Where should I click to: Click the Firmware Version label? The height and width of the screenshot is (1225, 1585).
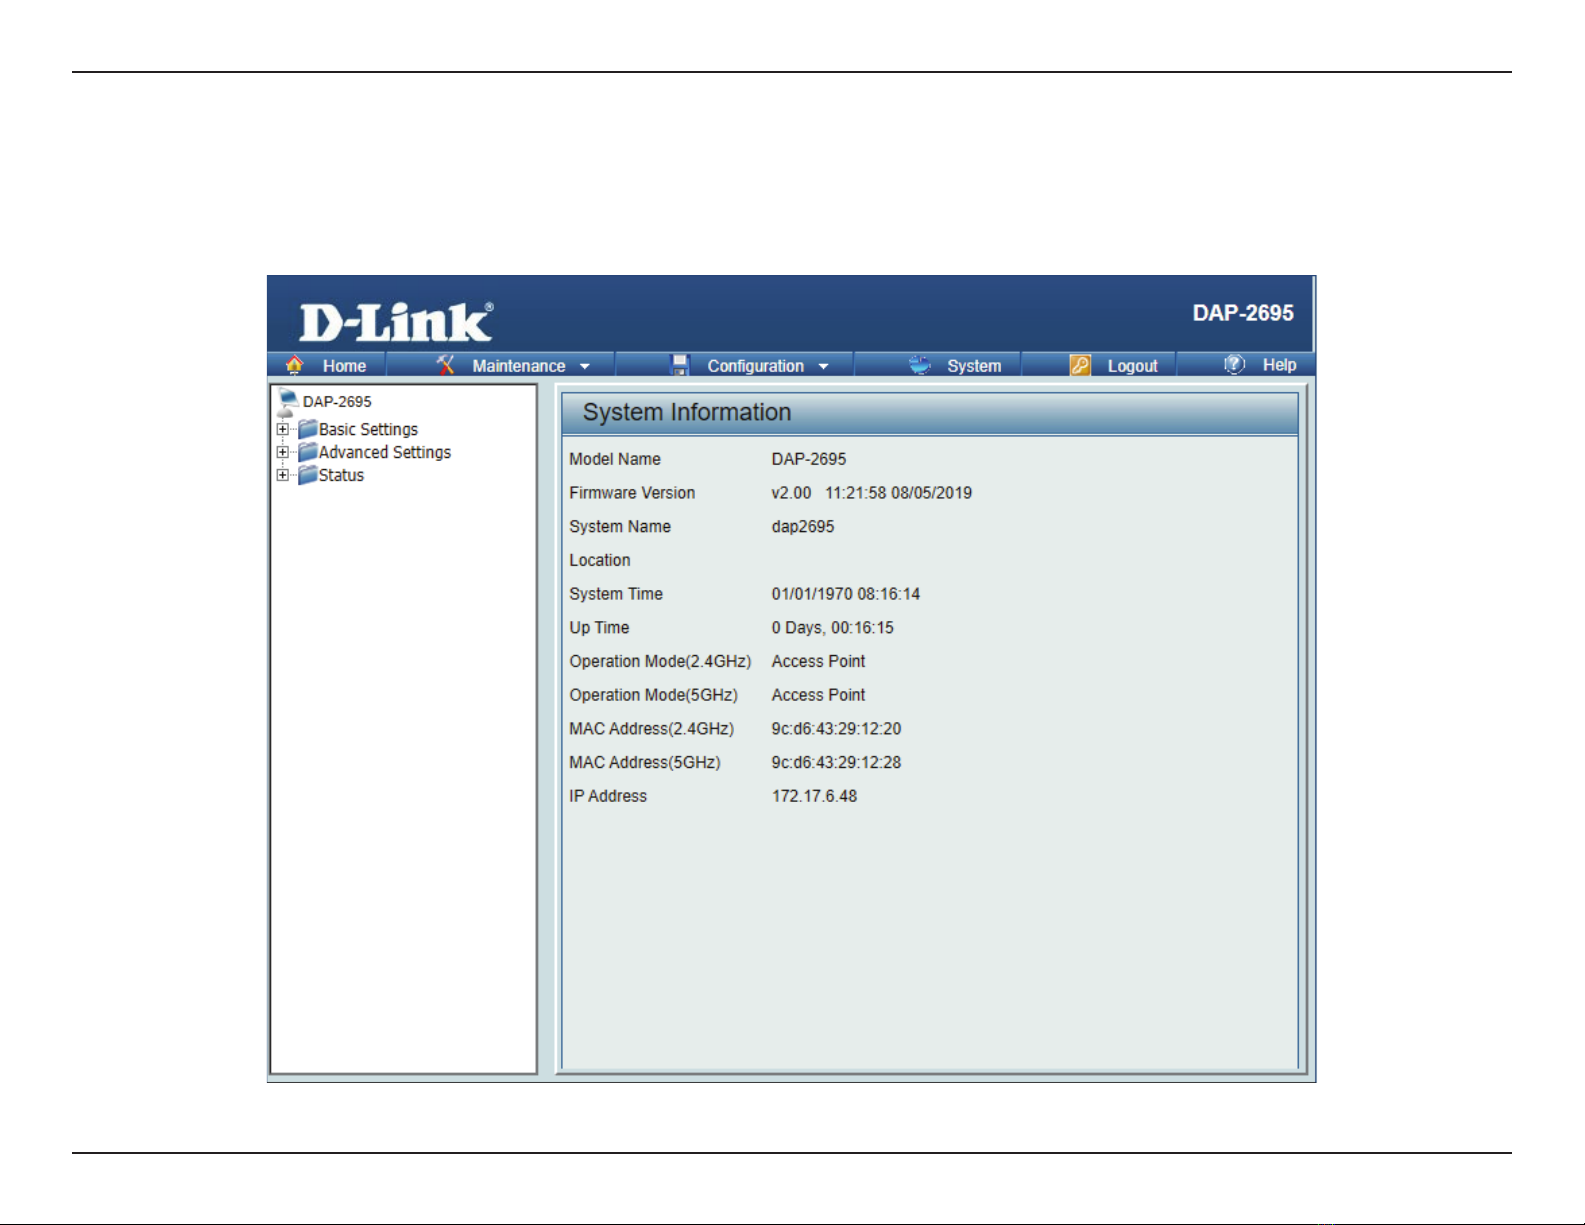(x=632, y=493)
